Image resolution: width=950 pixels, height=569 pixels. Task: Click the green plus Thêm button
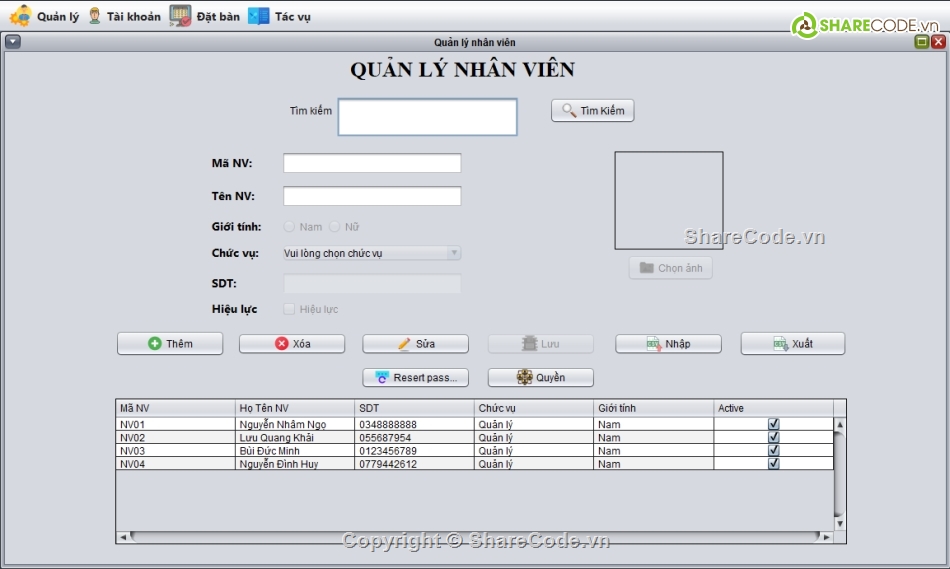(170, 344)
